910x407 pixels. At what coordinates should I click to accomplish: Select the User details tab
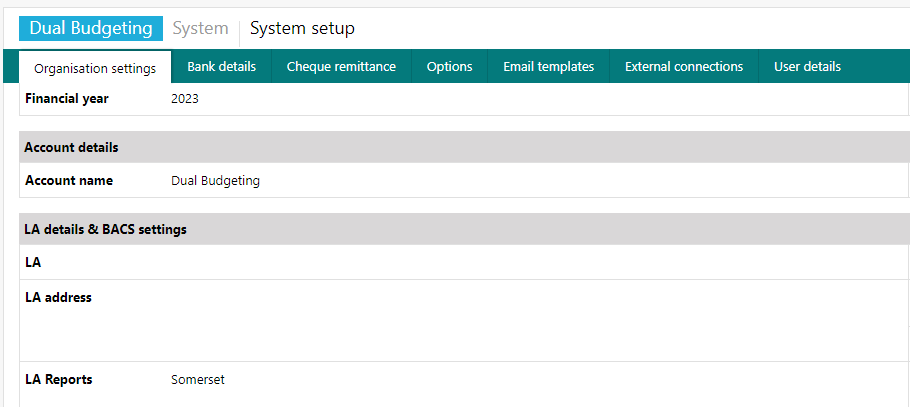pos(807,67)
